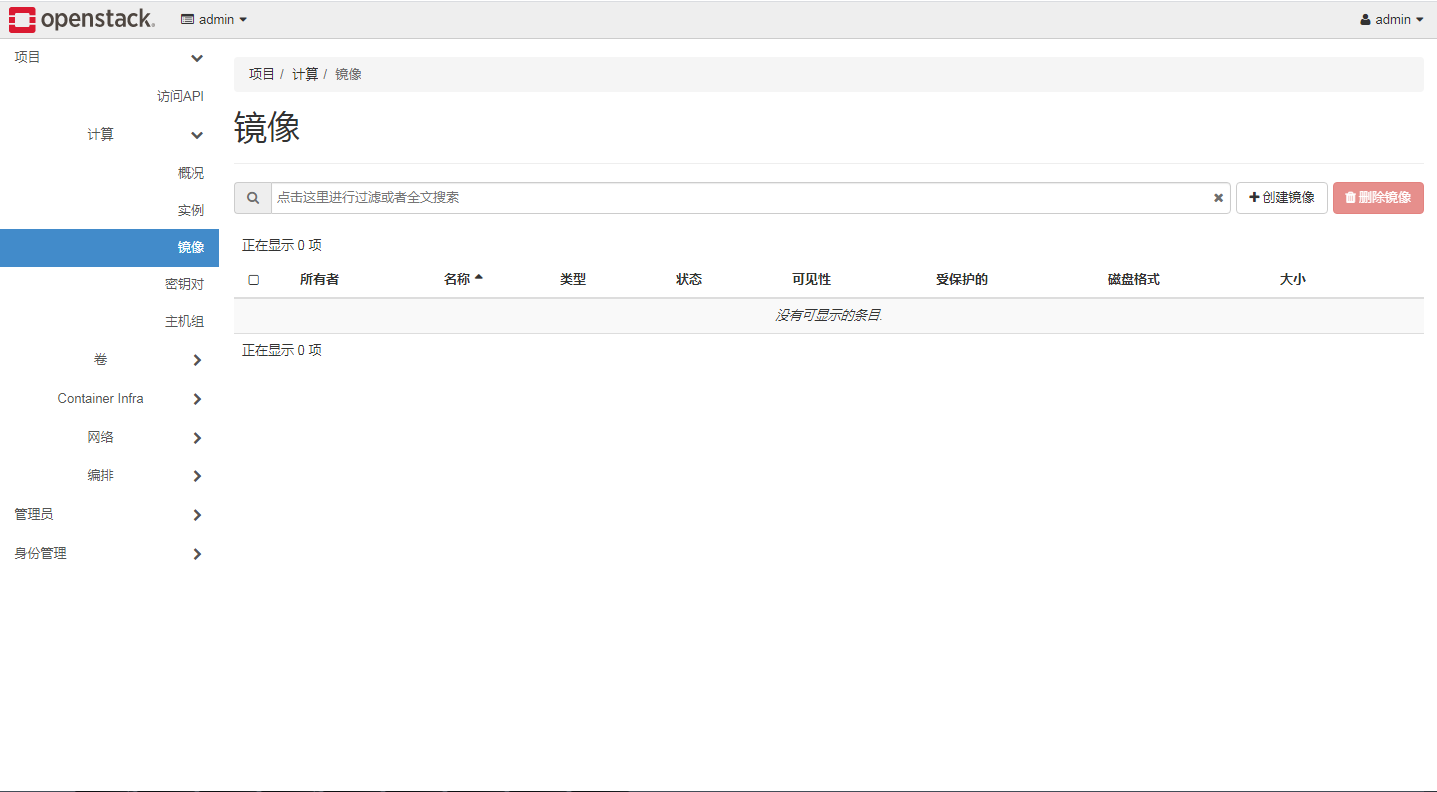The width and height of the screenshot is (1437, 792).
Task: Click the 项目 breadcrumb link
Action: click(262, 74)
